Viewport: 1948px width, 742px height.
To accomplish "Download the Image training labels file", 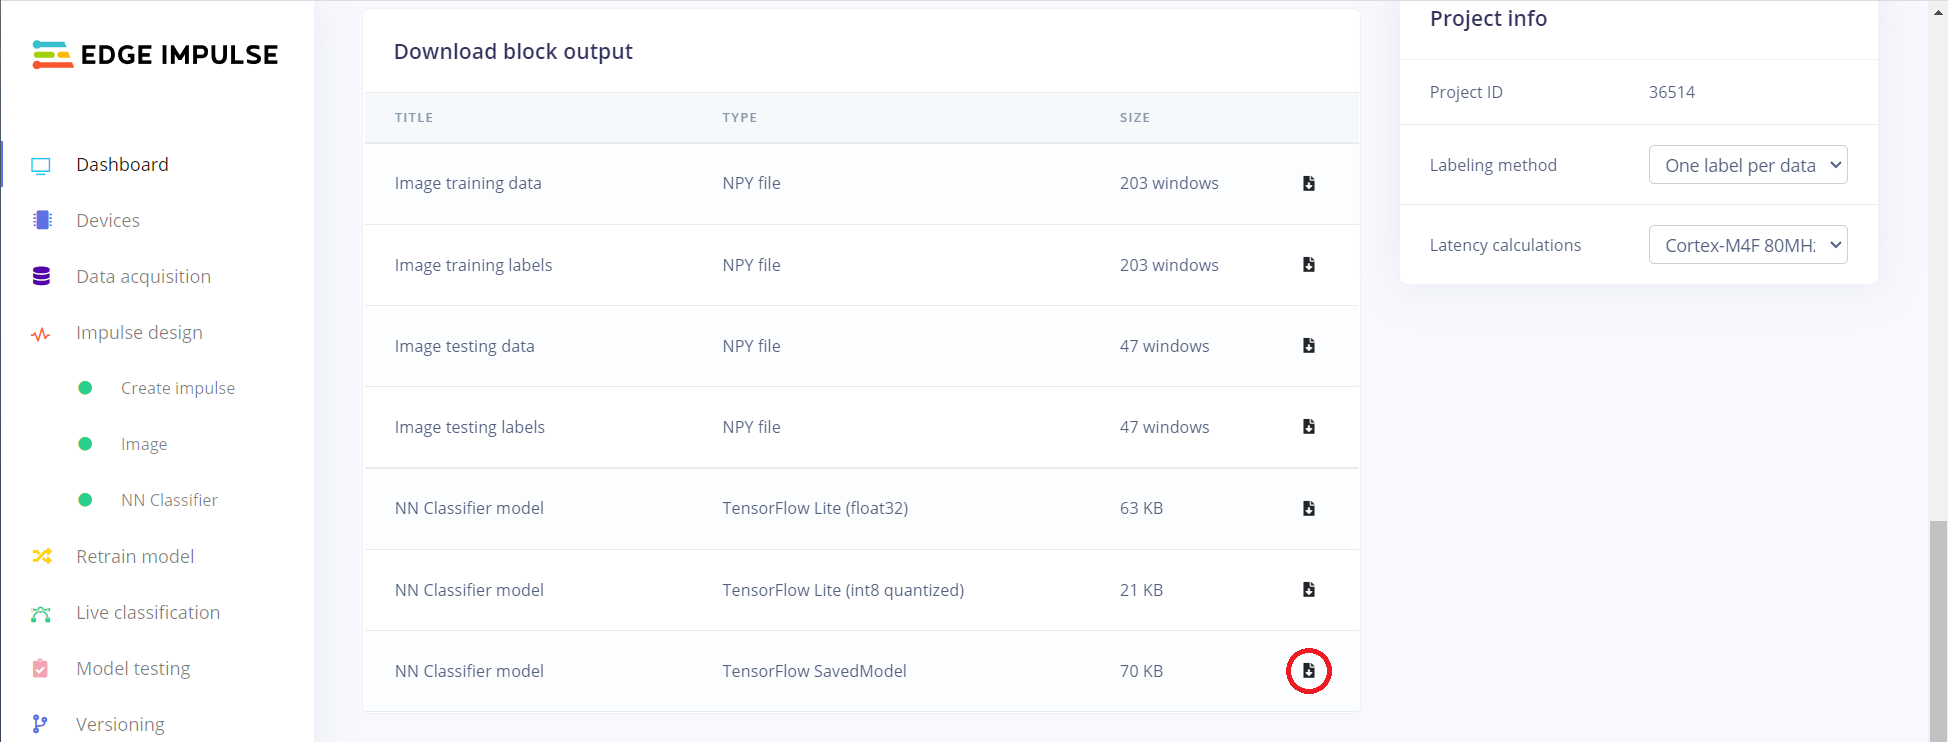I will click(x=1308, y=264).
